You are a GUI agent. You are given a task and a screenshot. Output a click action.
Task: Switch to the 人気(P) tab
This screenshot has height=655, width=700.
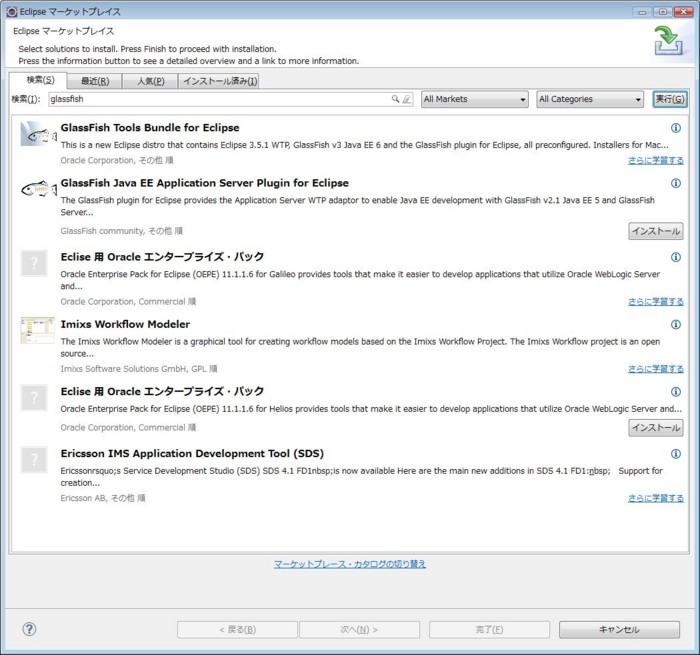coord(150,81)
